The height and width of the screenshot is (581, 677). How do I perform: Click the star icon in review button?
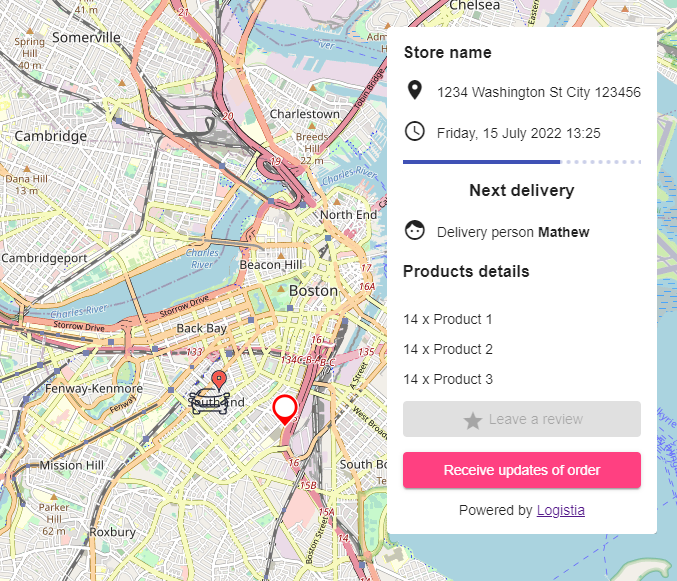click(472, 420)
